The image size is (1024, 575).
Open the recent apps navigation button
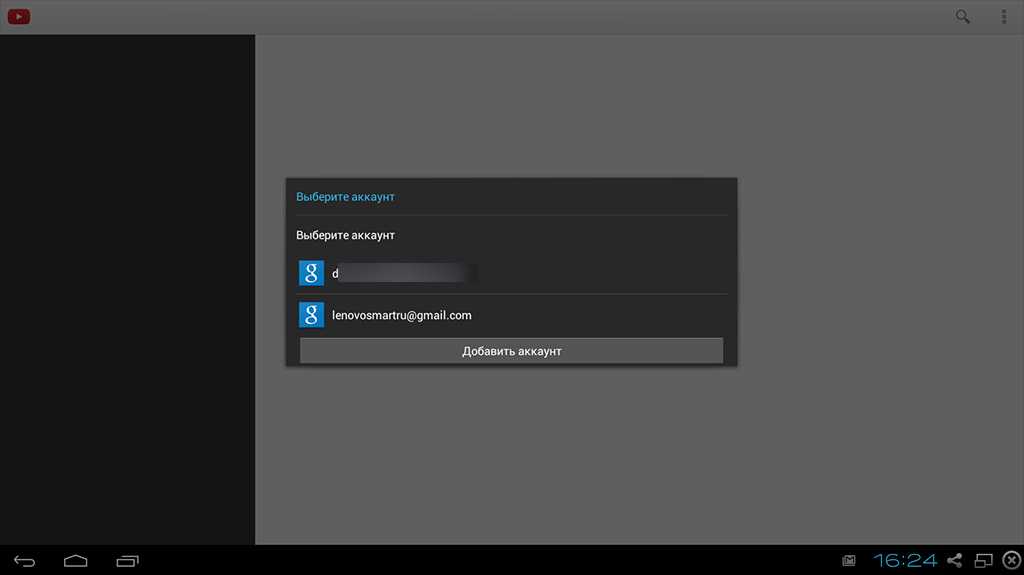tap(127, 561)
